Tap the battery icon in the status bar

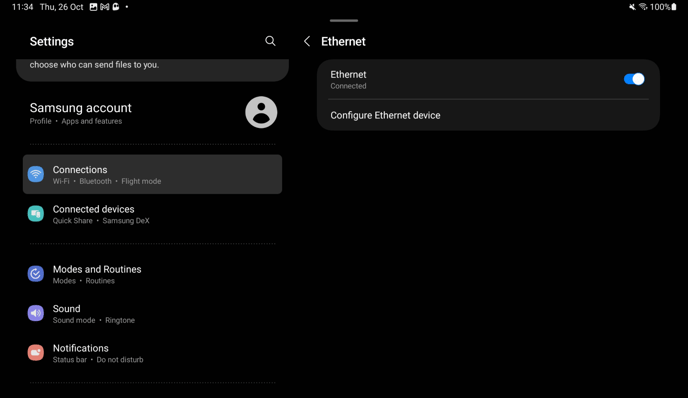pyautogui.click(x=674, y=7)
